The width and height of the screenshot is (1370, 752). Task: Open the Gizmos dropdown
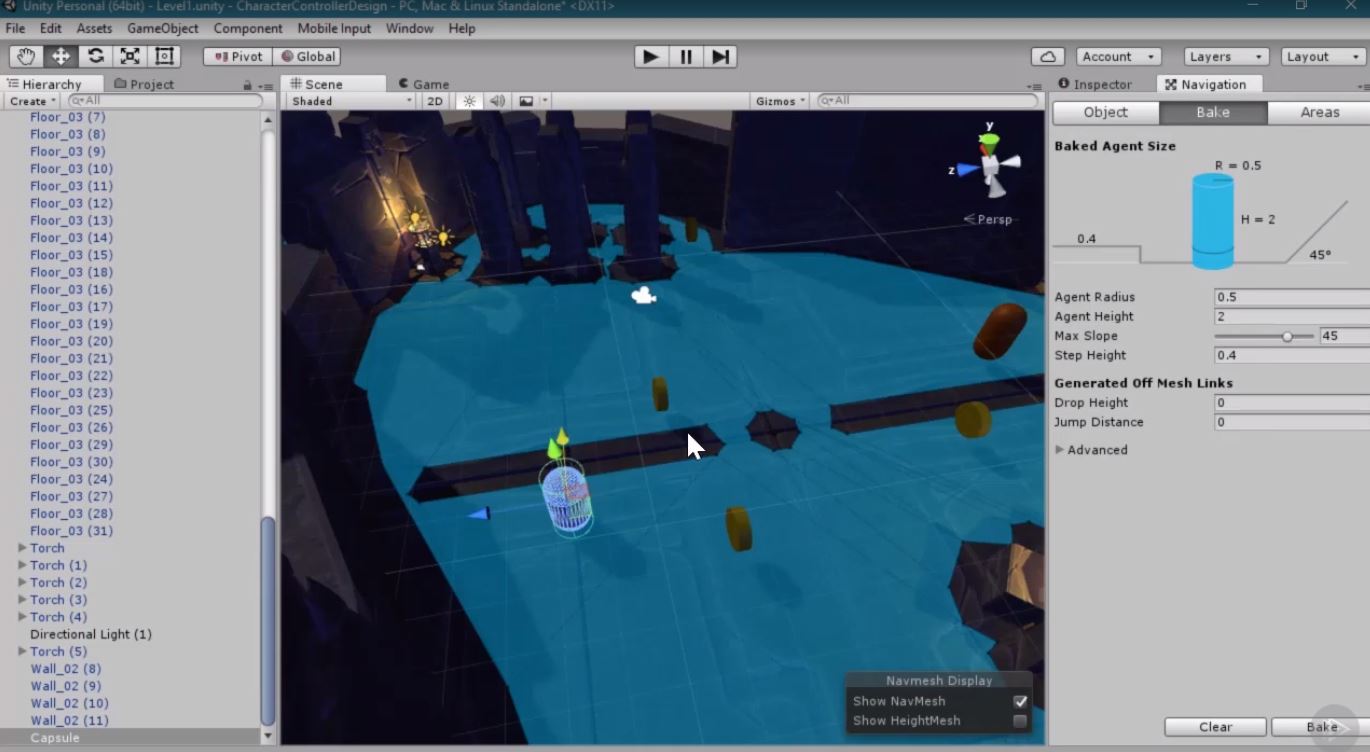pyautogui.click(x=779, y=100)
